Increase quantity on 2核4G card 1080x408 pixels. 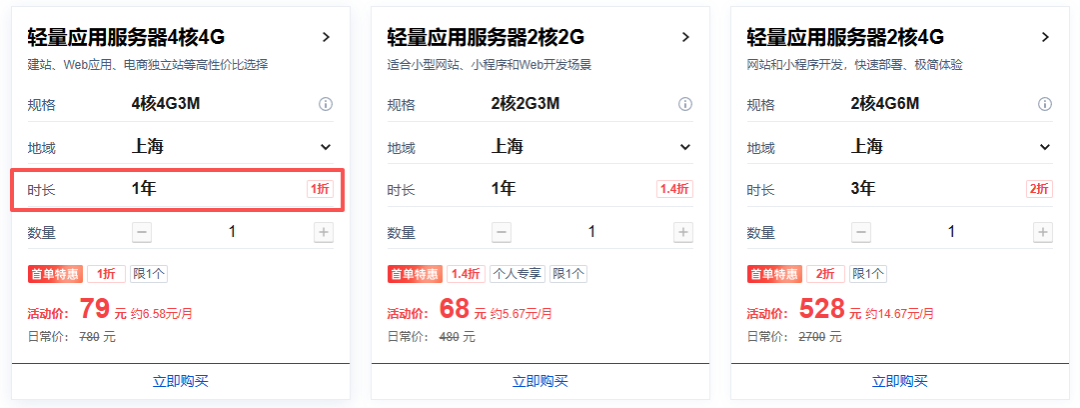tap(1043, 232)
